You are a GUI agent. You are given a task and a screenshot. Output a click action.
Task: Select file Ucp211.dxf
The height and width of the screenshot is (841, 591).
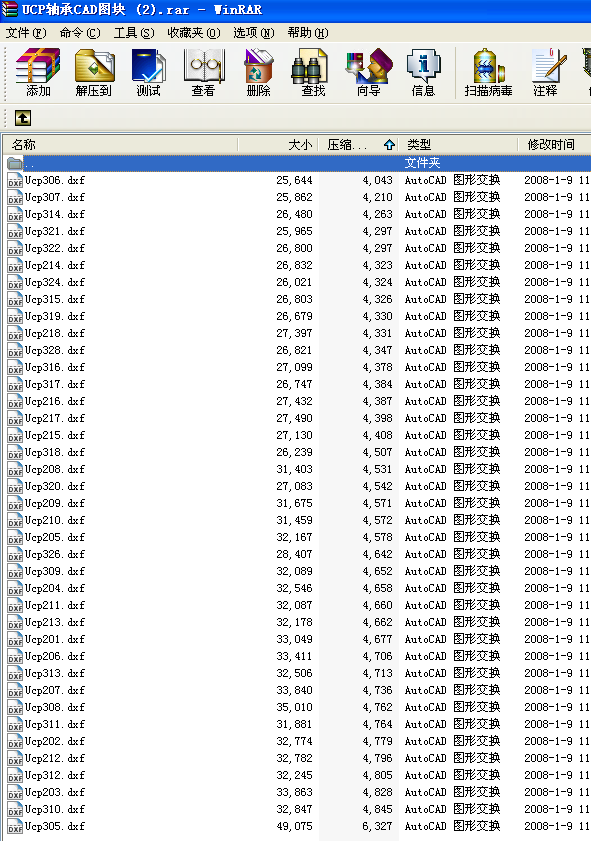pyautogui.click(x=55, y=606)
